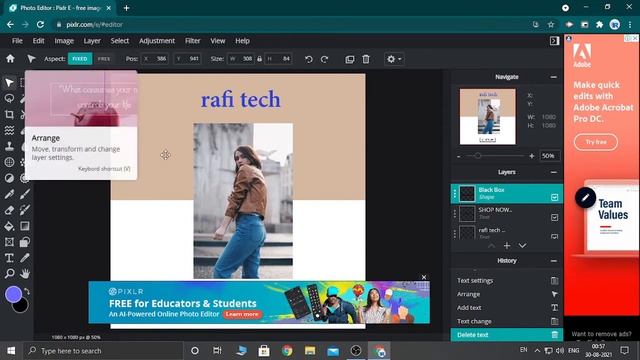Select the Fill bucket tool
Screen dimensions: 640x360
9,226
